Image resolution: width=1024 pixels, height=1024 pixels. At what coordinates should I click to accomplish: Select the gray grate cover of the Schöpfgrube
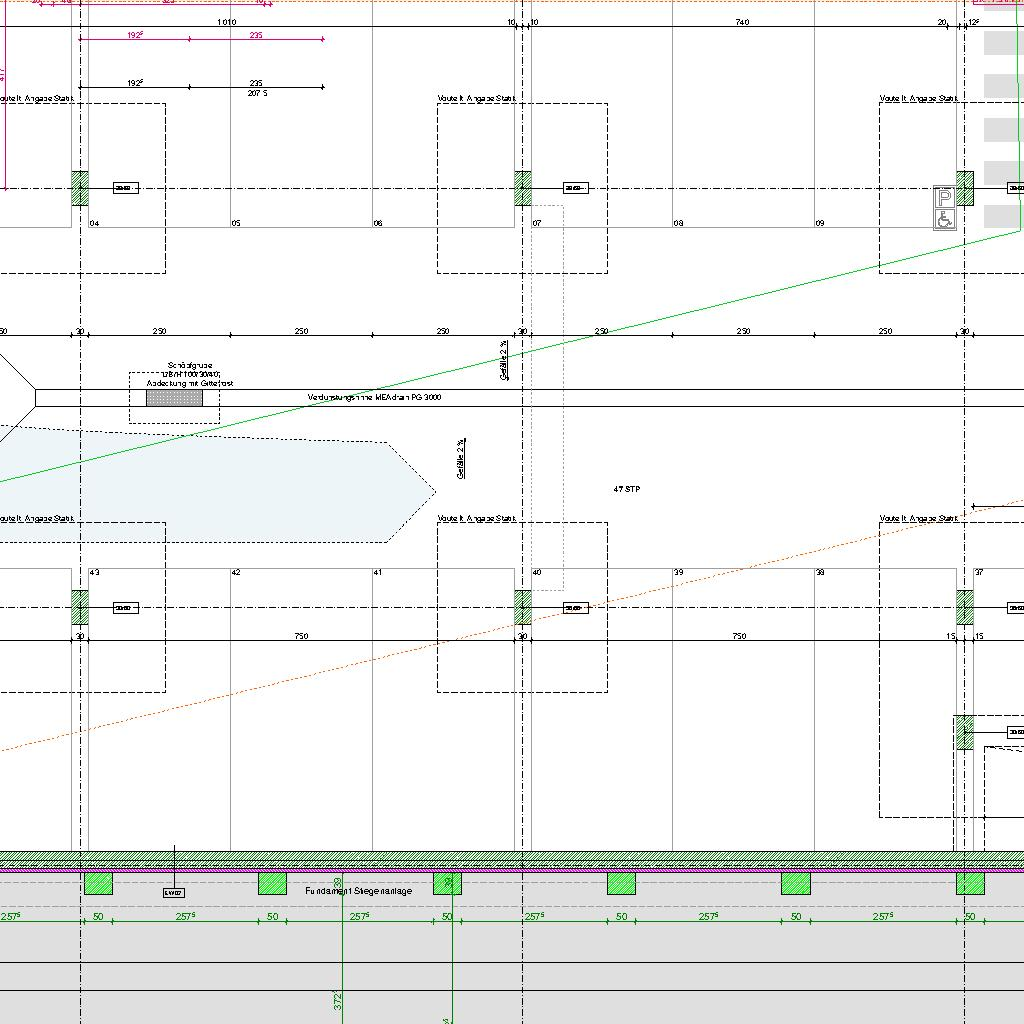pyautogui.click(x=174, y=398)
